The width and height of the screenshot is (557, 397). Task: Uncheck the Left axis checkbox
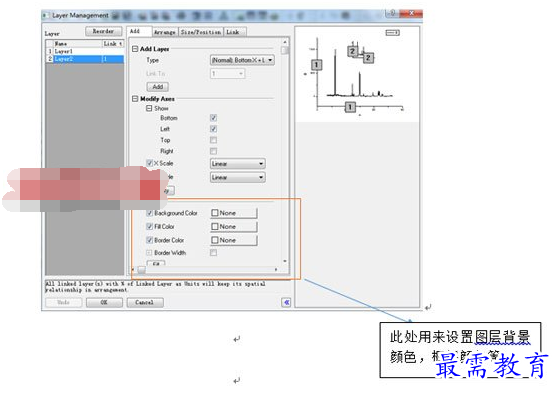tap(213, 129)
